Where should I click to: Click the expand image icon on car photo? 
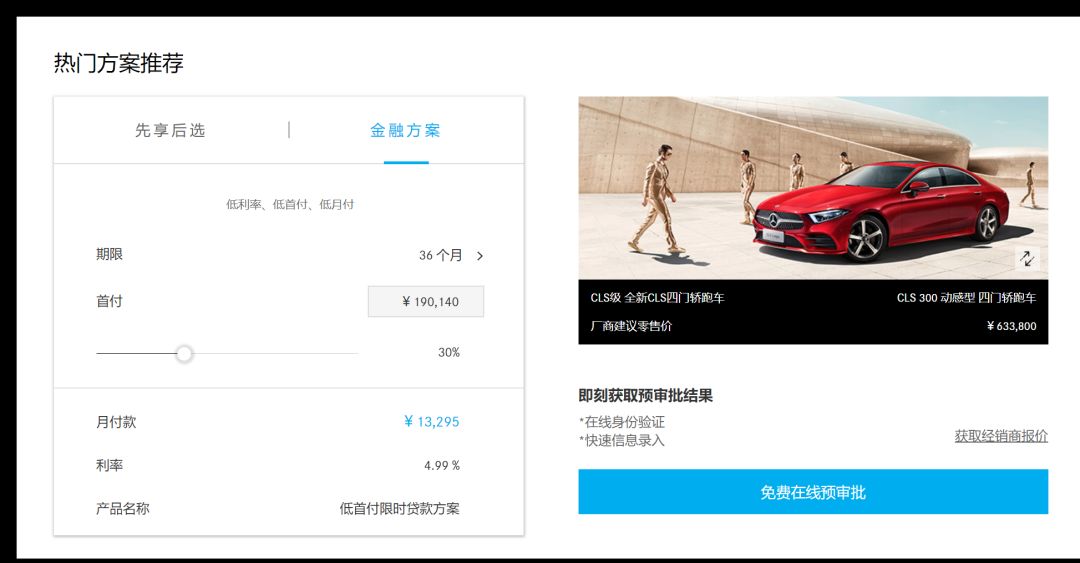[x=1027, y=258]
